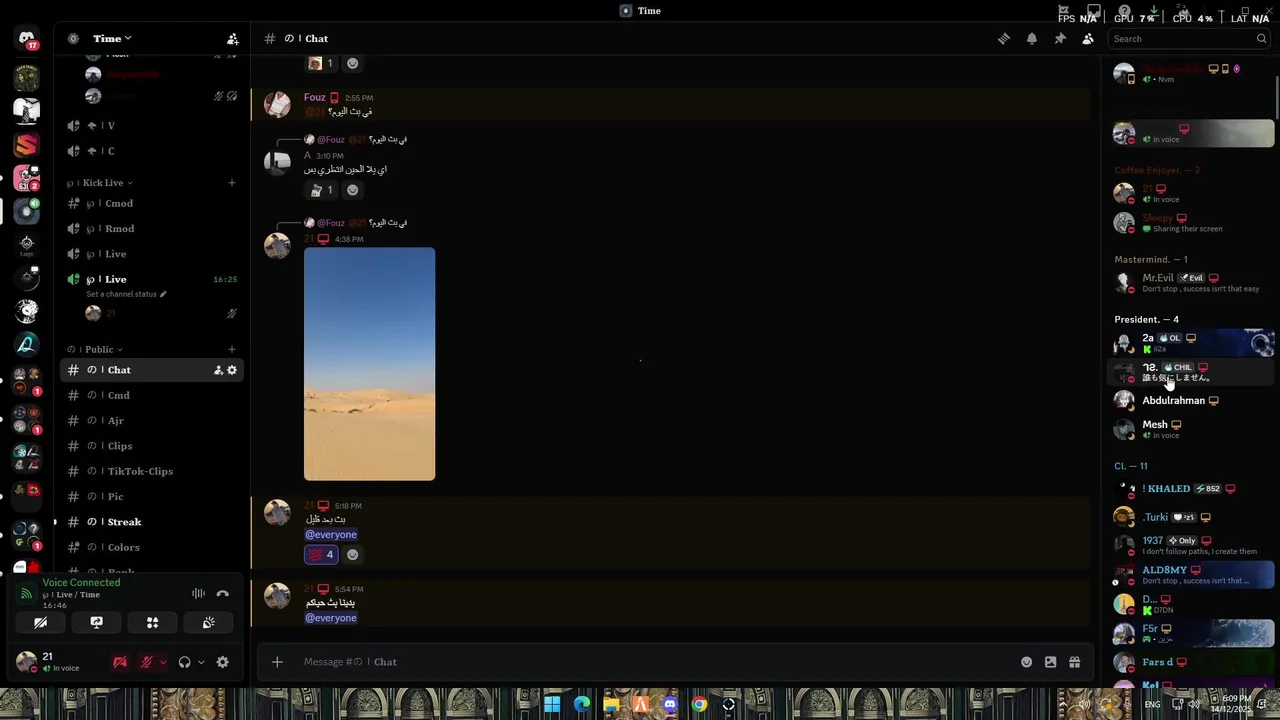Viewport: 1280px width, 720px height.
Task: Switch to the Ajr channel
Action: pos(152,420)
